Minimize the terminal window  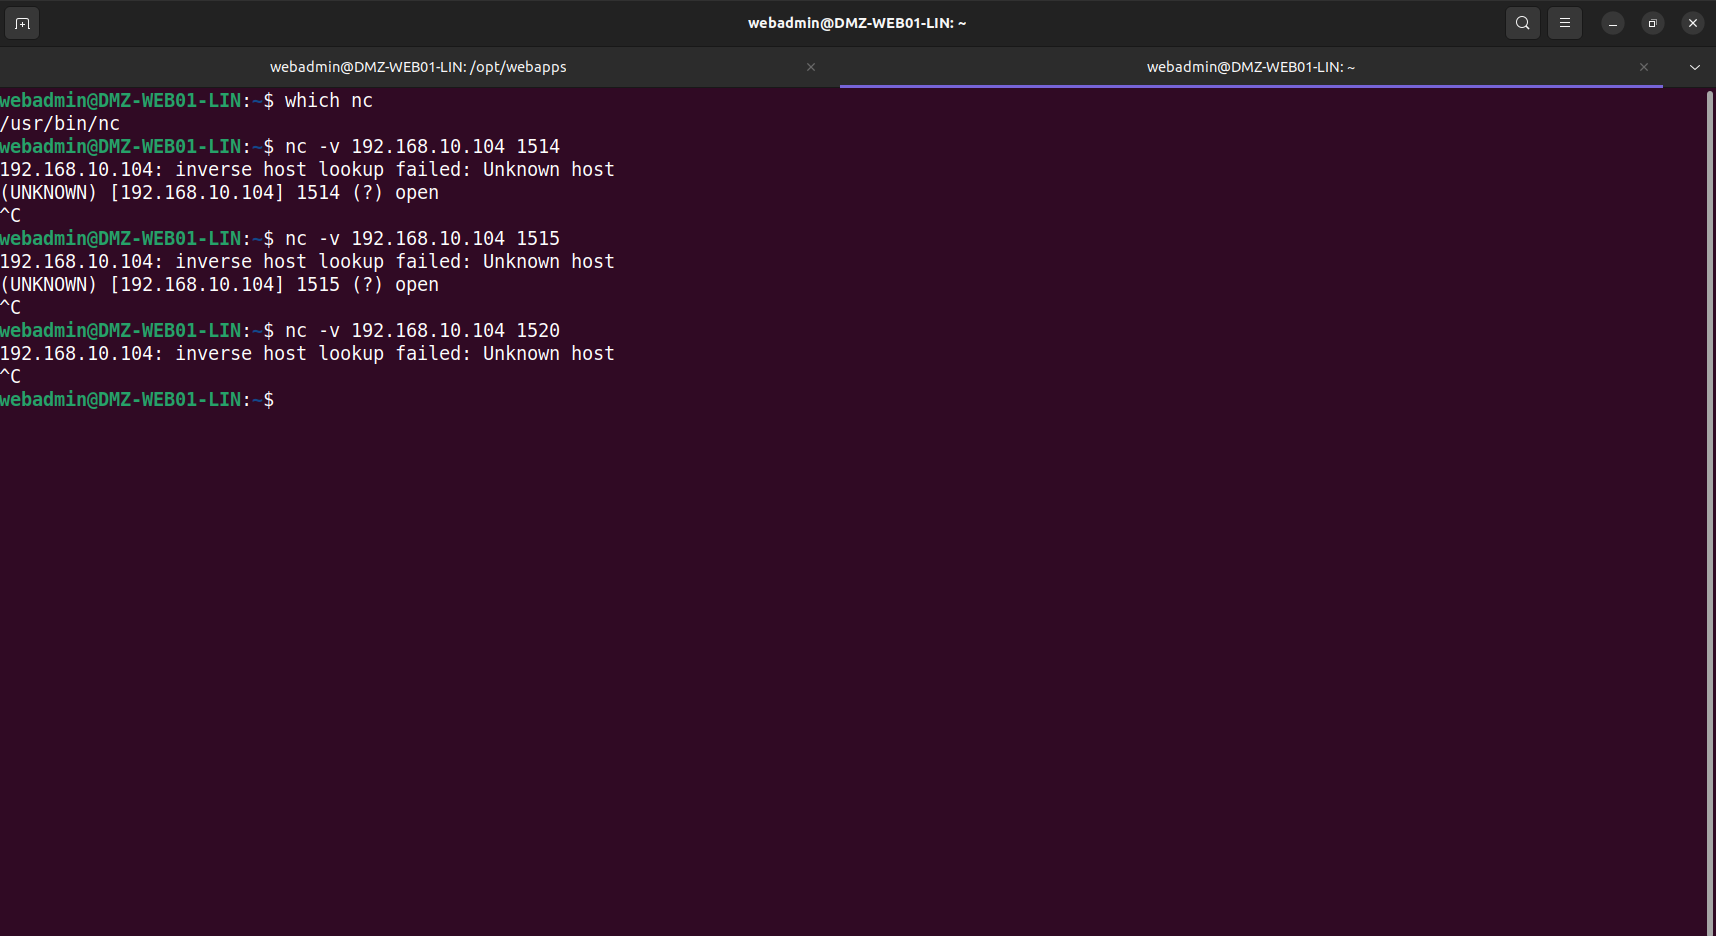point(1613,23)
